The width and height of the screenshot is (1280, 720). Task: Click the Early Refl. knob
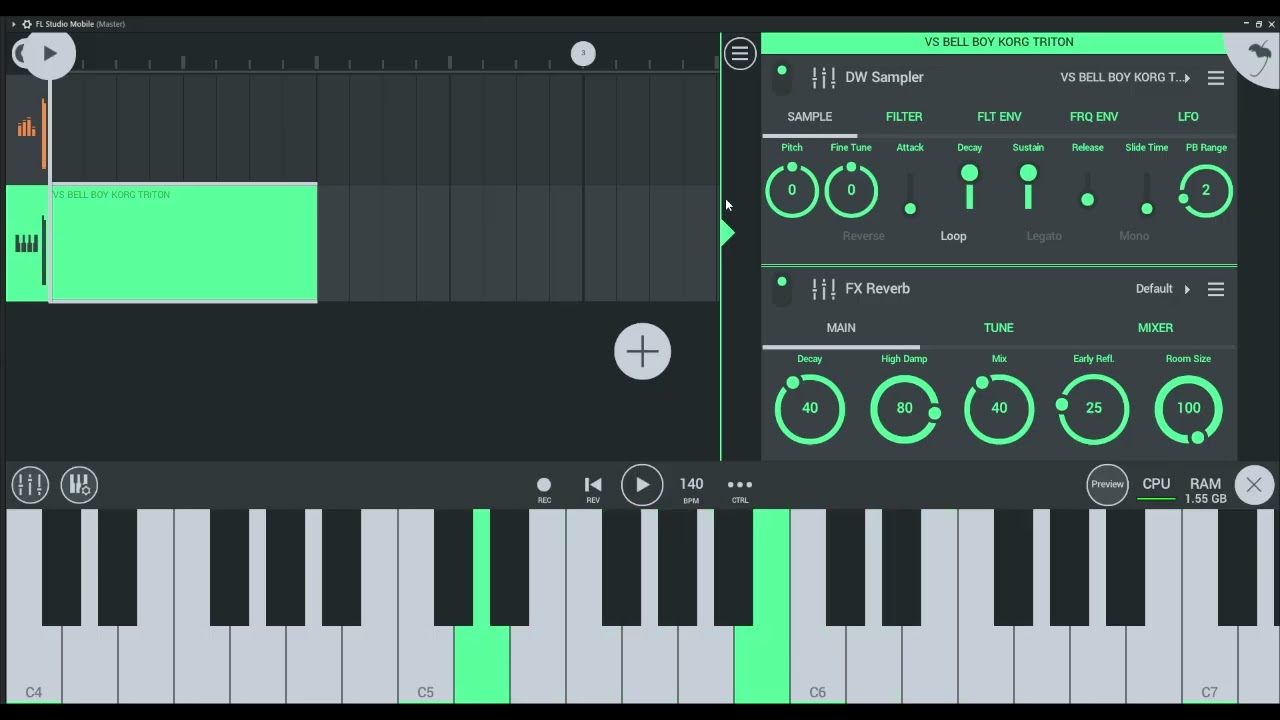click(1094, 408)
